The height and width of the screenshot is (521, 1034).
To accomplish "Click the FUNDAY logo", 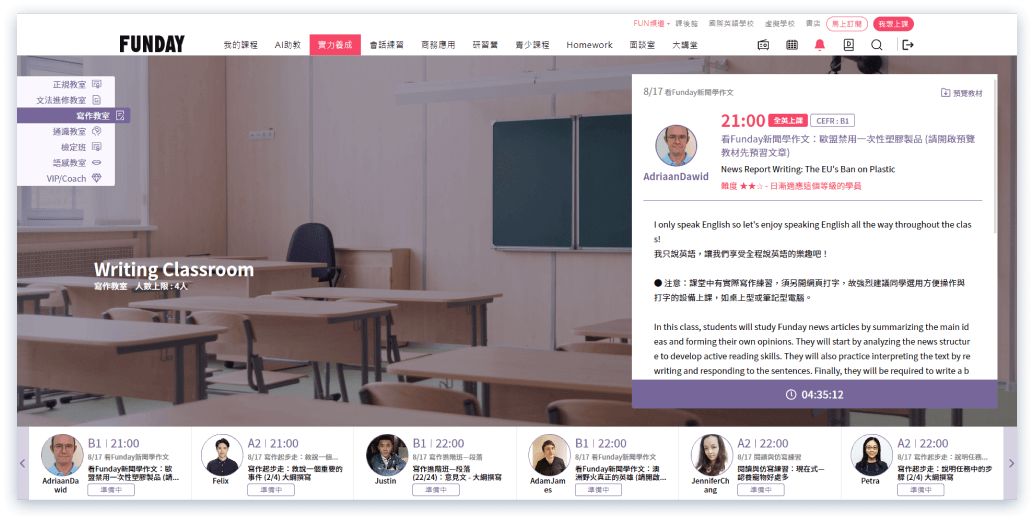I will 152,44.
